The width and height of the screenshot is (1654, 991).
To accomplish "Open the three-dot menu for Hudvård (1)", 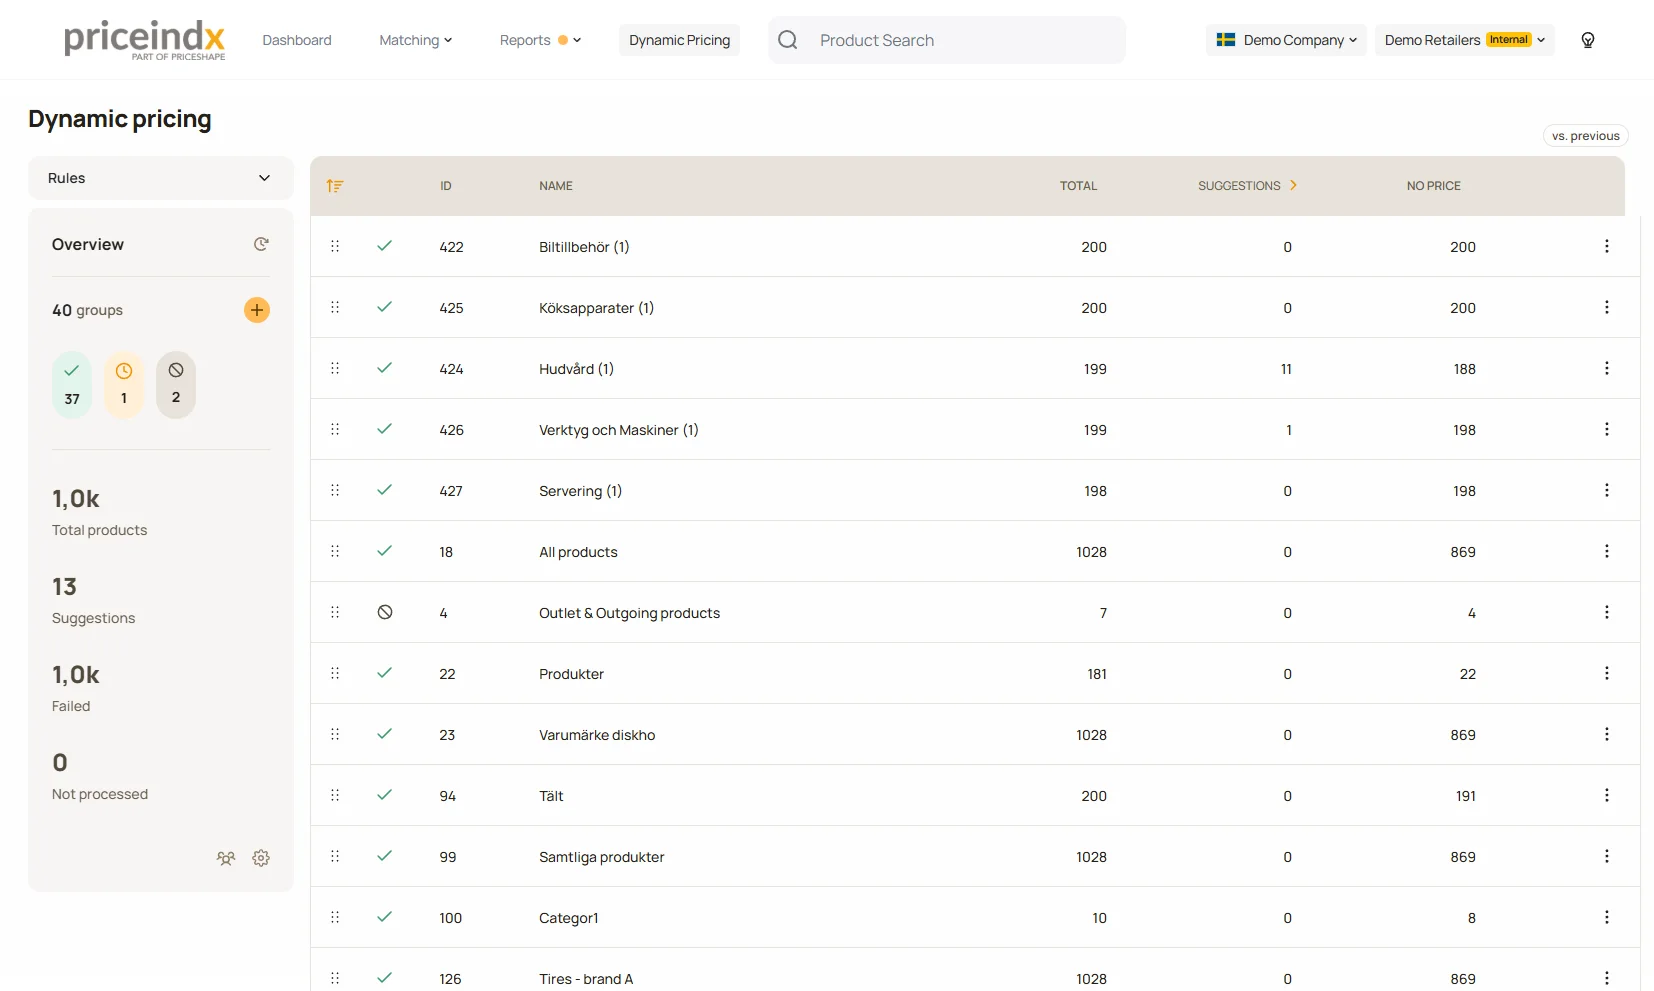I will [x=1607, y=368].
